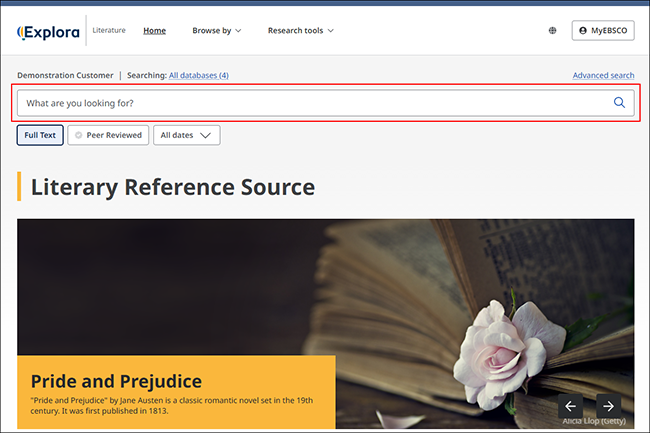This screenshot has height=433, width=650.
Task: Click the Literature label beside the logo
Action: click(109, 30)
